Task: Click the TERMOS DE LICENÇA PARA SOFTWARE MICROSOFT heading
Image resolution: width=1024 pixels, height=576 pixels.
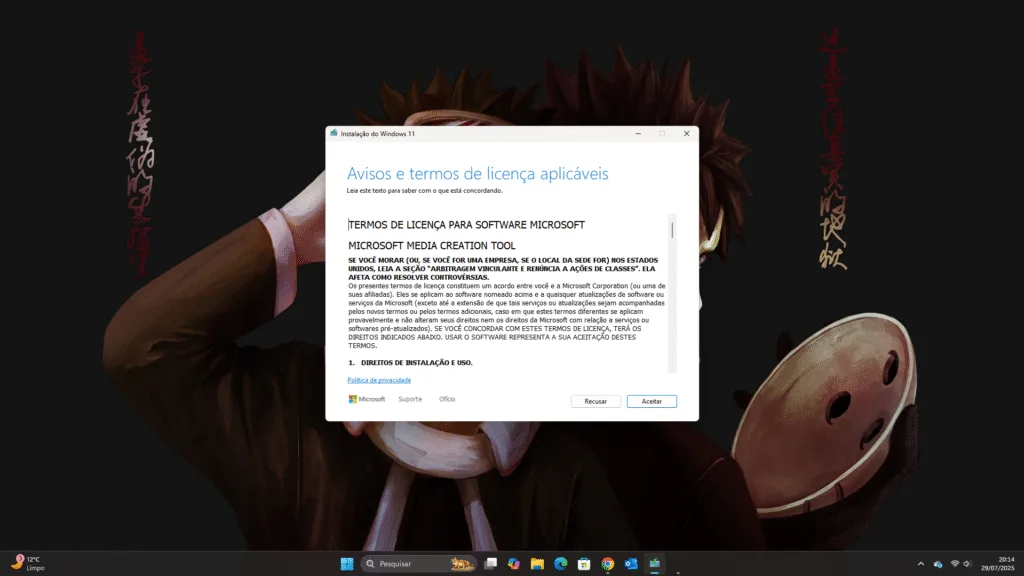Action: pyautogui.click(x=466, y=225)
